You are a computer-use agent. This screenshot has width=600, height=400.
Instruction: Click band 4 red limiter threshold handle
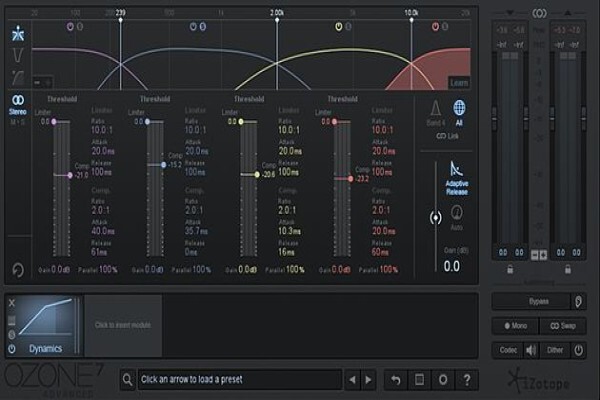click(334, 122)
